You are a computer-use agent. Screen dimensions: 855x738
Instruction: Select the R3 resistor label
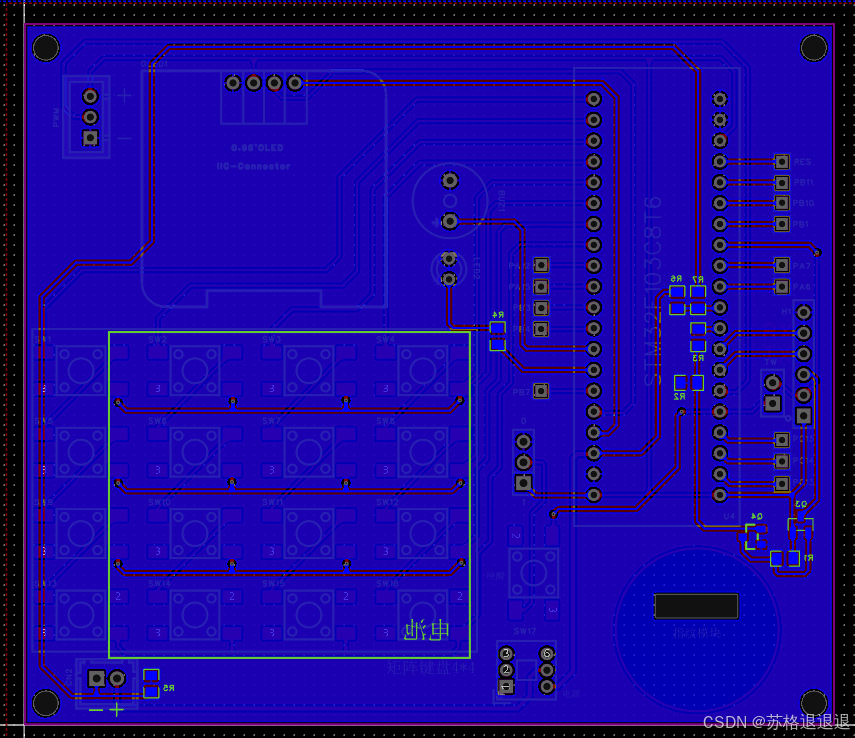coord(698,358)
